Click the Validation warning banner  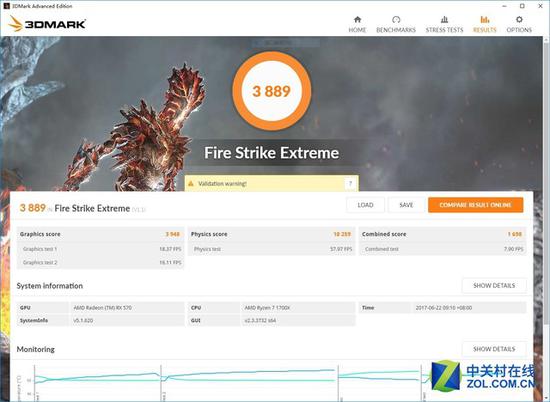[x=271, y=183]
